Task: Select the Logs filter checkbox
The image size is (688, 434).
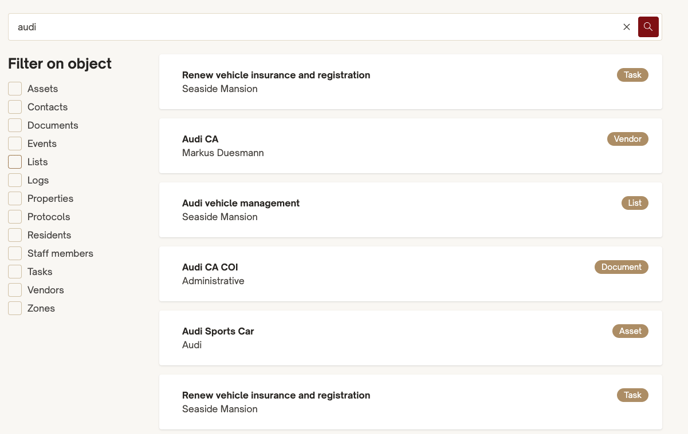Action: pos(15,180)
